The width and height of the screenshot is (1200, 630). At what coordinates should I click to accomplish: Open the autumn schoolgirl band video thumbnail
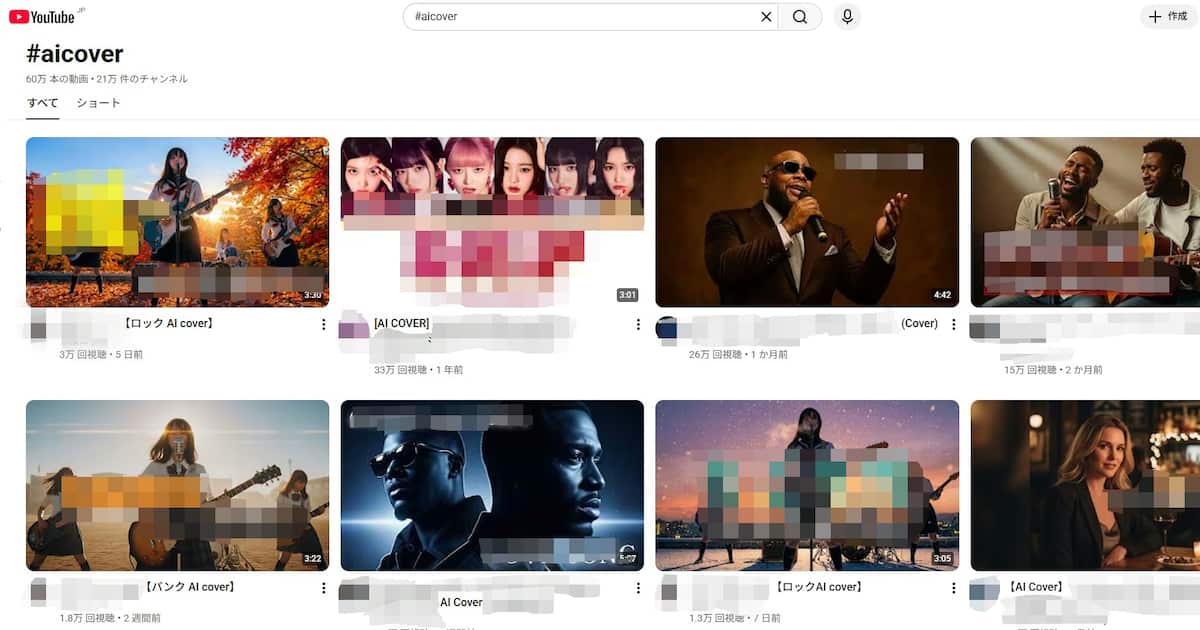click(177, 222)
